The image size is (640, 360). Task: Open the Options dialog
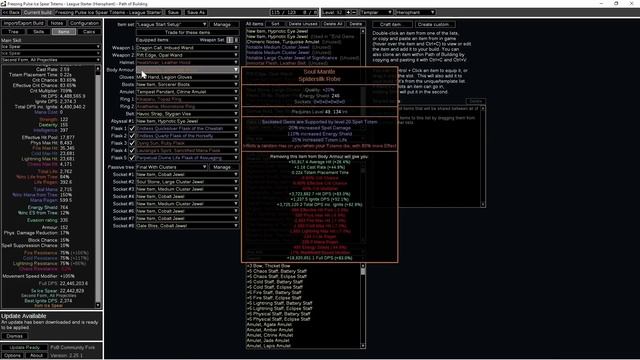click(12, 356)
